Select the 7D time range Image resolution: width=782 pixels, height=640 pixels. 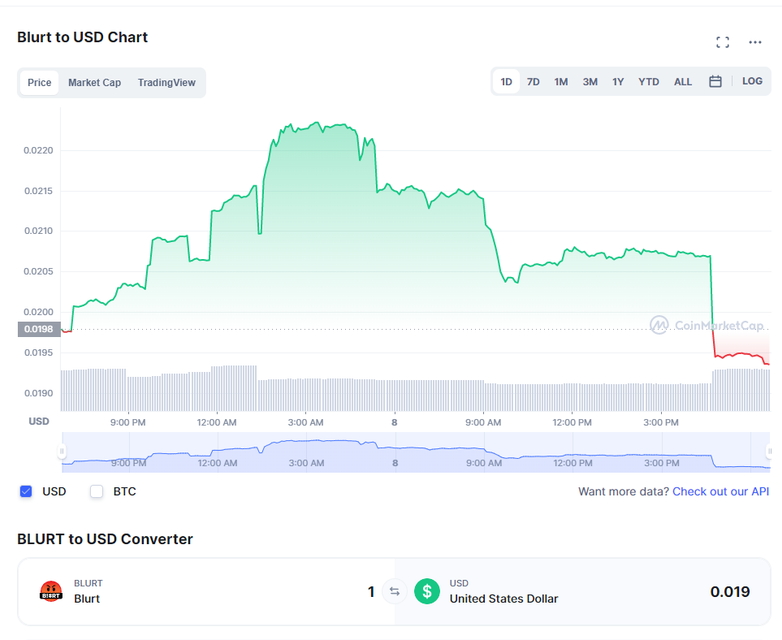[533, 82]
